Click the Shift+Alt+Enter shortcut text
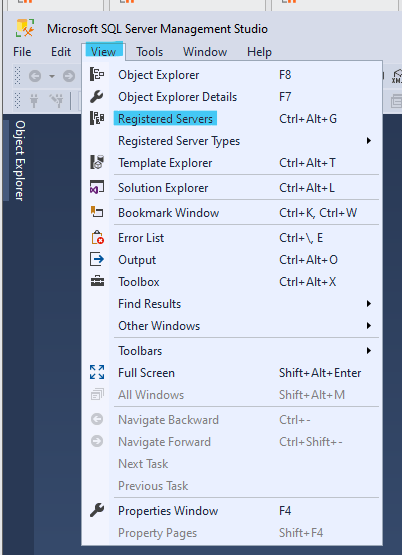This screenshot has width=402, height=555. (x=320, y=373)
